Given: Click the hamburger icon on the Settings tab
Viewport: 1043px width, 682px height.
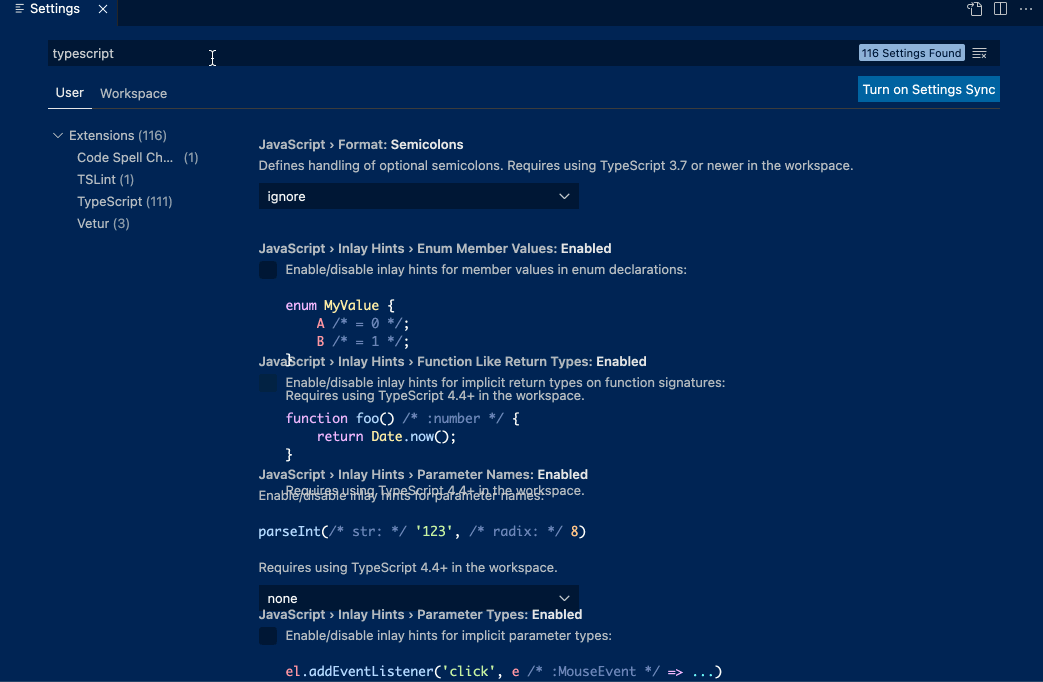Looking at the screenshot, I should (x=17, y=8).
